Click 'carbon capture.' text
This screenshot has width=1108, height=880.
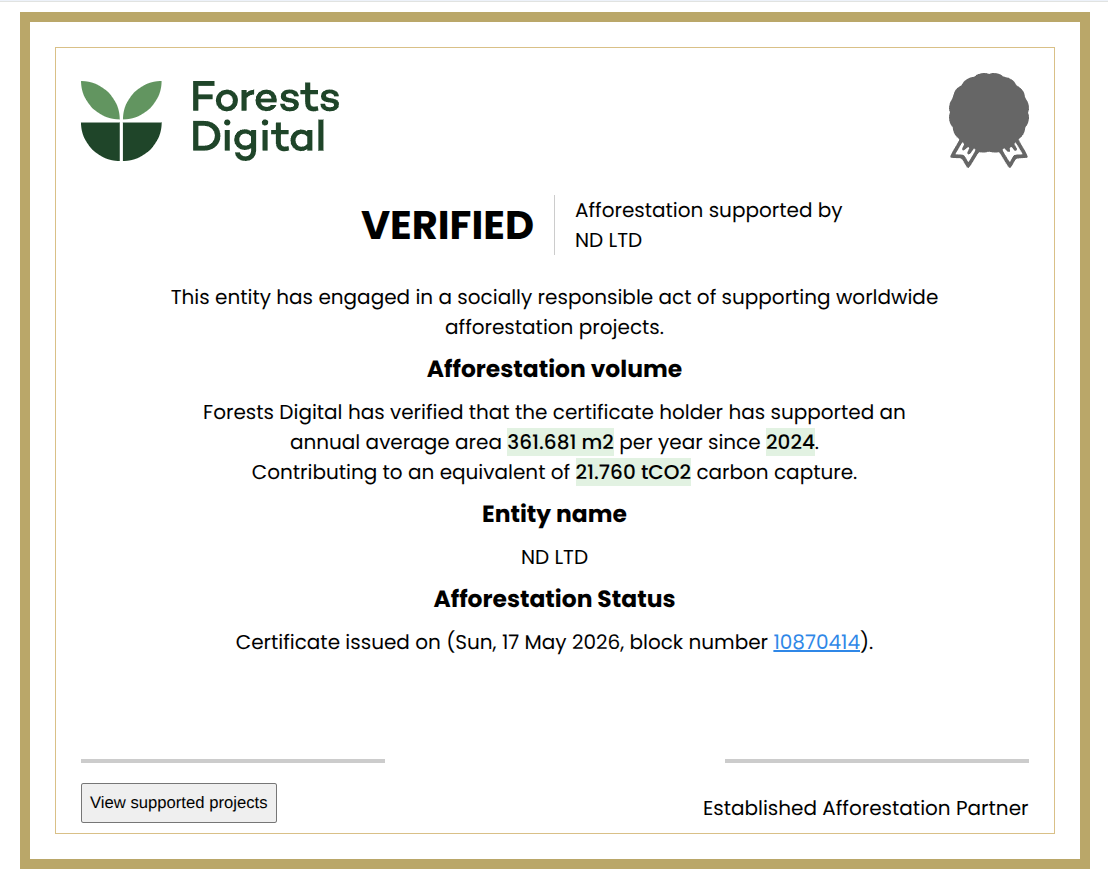[777, 472]
